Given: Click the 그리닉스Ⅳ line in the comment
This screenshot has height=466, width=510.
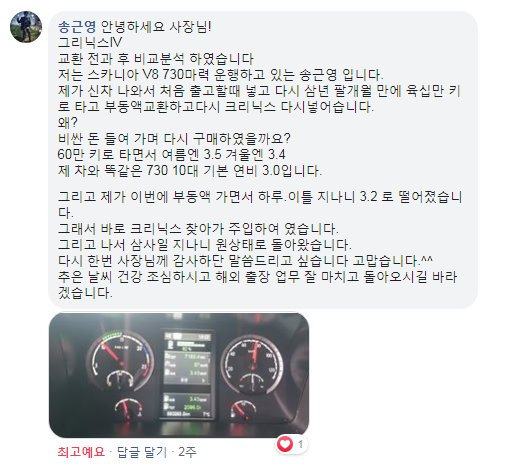Looking at the screenshot, I should pos(90,43).
